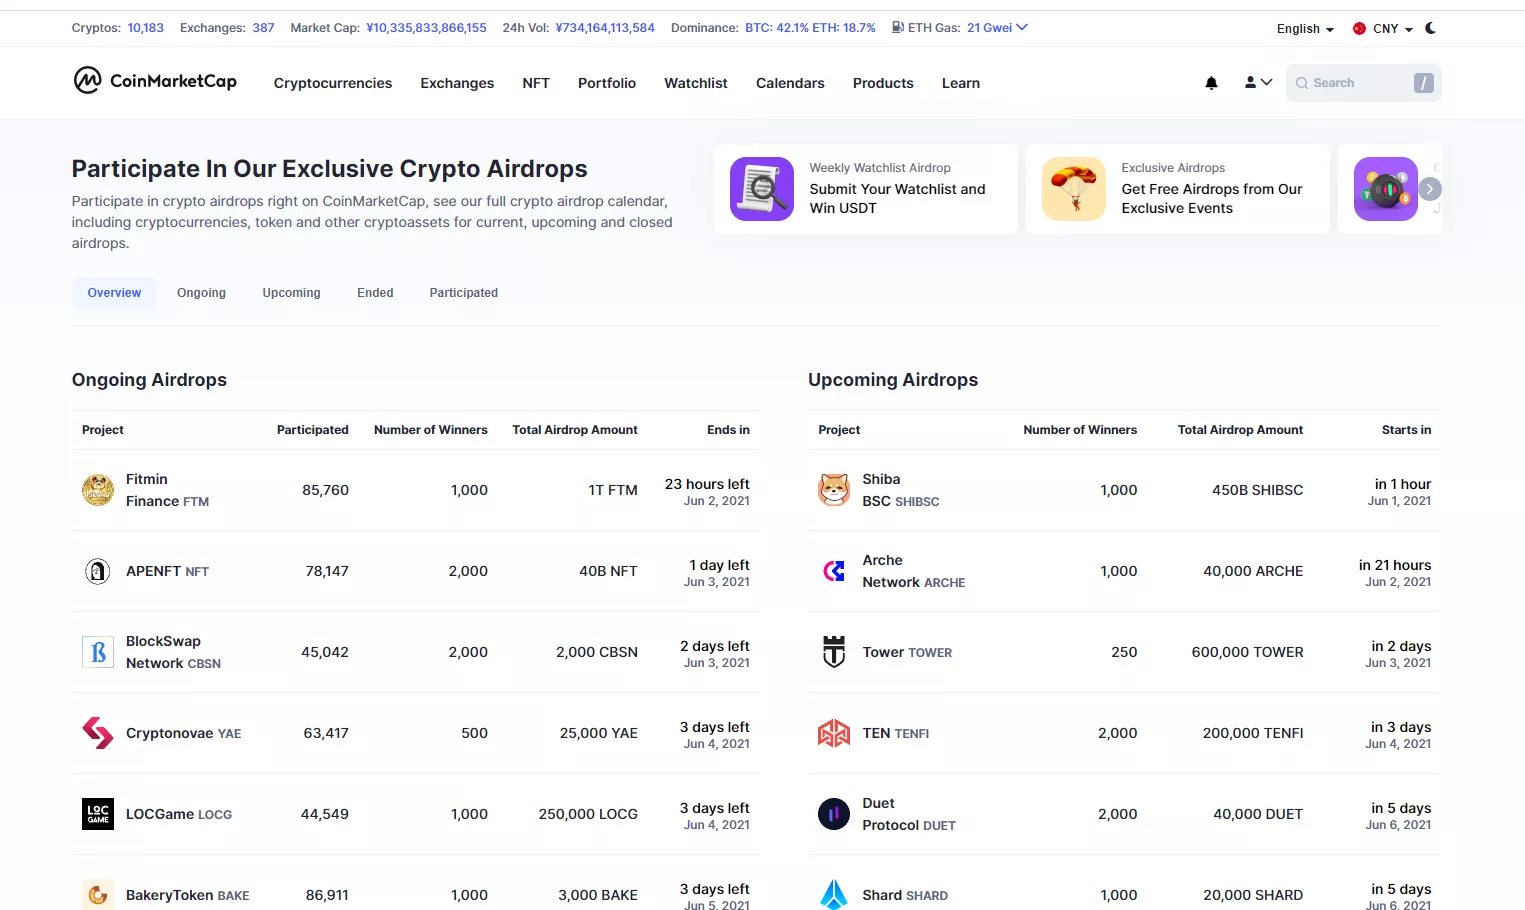Image resolution: width=1525 pixels, height=910 pixels.
Task: Select the Upcoming tab
Action: (x=291, y=293)
